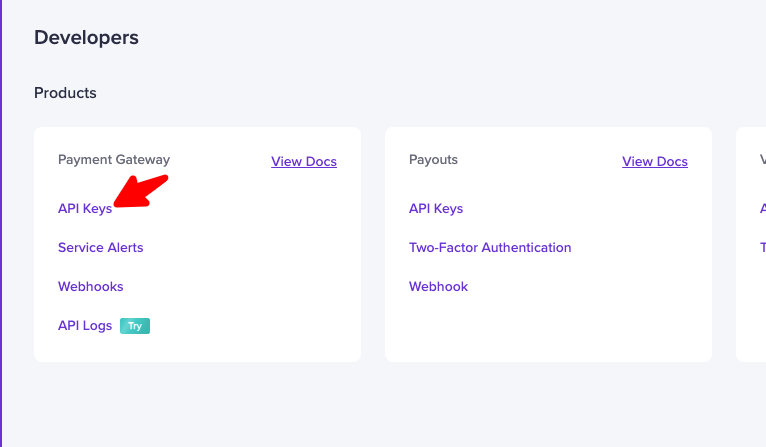View Docs for Payouts
Viewport: 766px width, 447px height.
[655, 162]
